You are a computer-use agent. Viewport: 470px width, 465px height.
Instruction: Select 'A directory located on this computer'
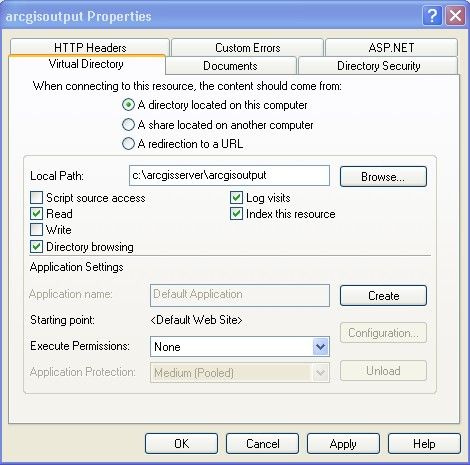click(128, 105)
